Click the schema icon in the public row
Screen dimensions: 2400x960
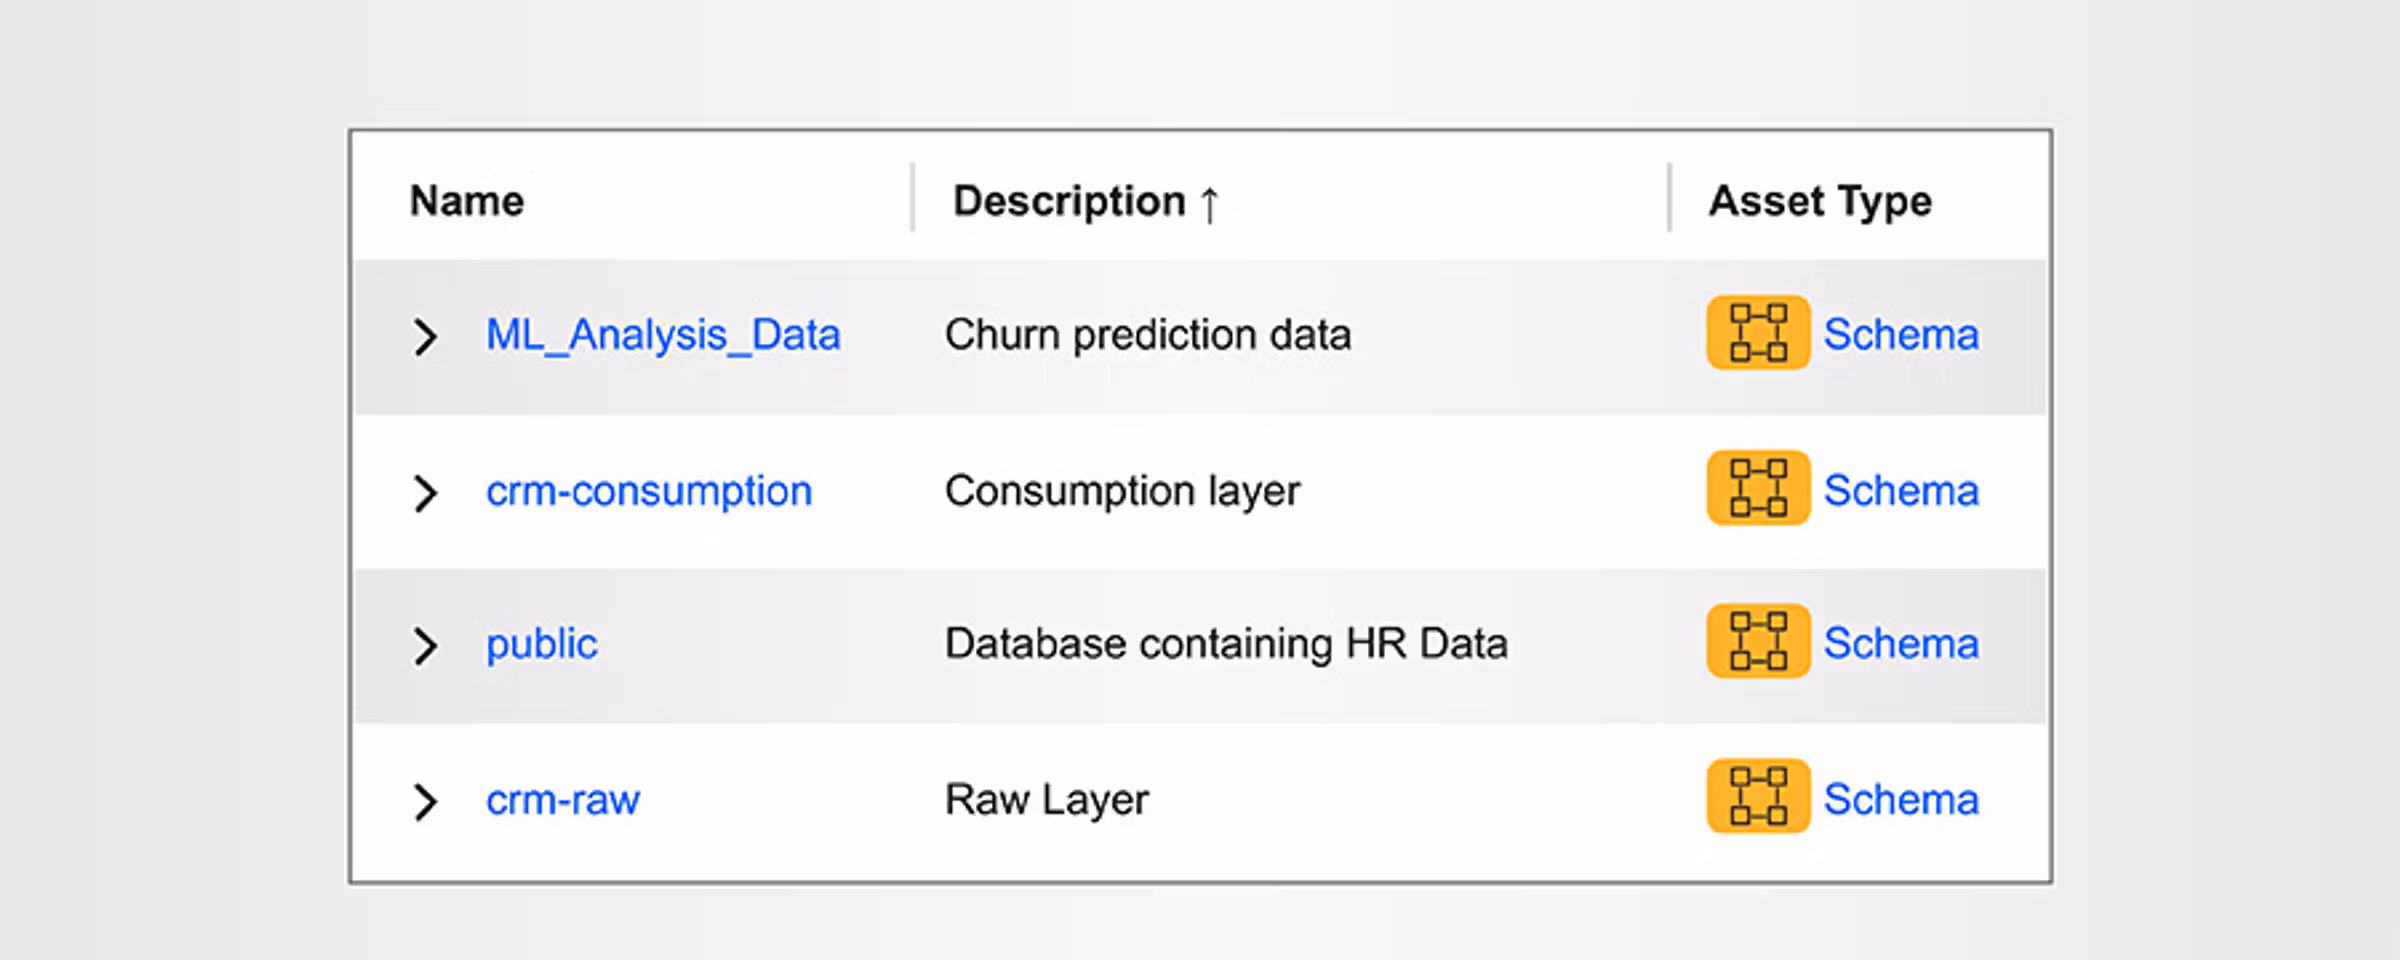[1757, 642]
